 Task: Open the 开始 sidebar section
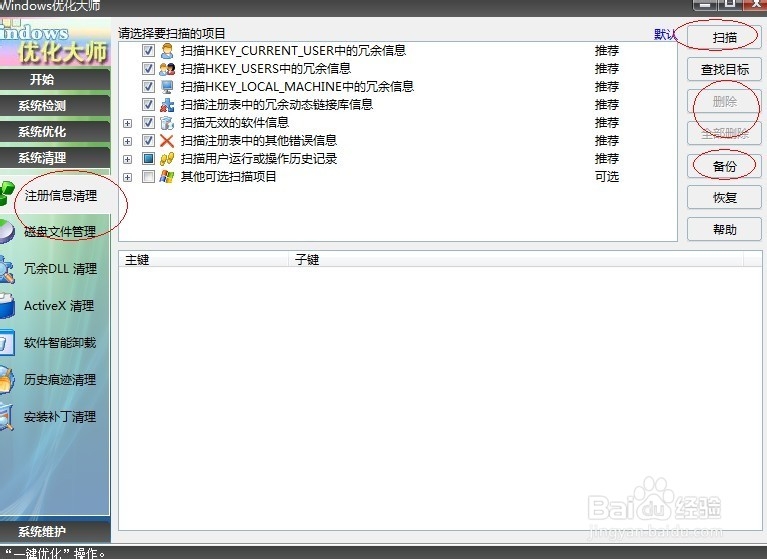point(55,79)
